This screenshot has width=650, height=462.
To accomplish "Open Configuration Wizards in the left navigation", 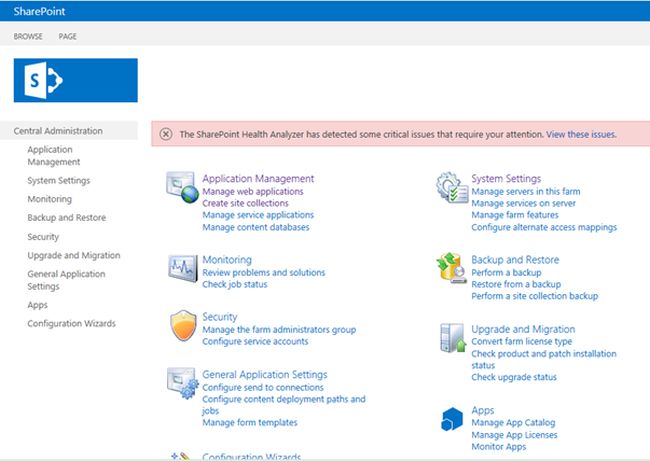I will click(x=72, y=323).
